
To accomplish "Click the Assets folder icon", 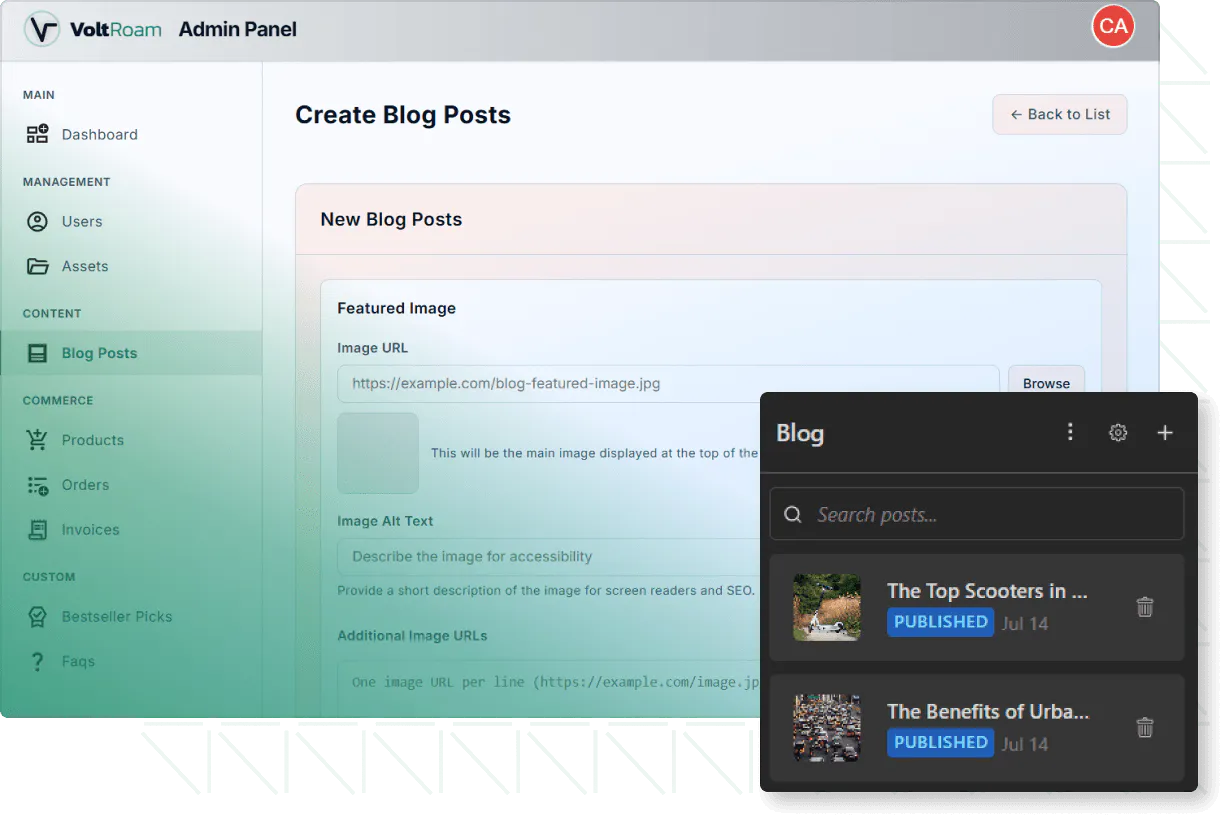I will [x=37, y=266].
